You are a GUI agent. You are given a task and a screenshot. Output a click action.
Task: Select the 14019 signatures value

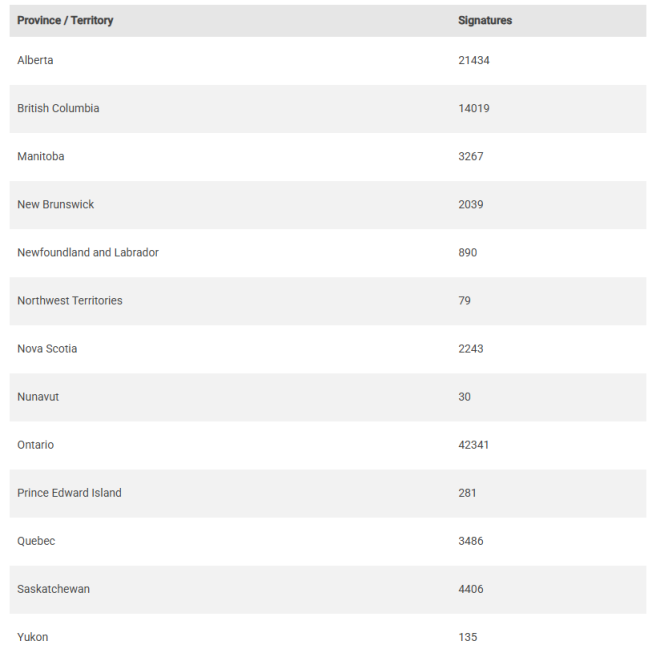tap(474, 108)
